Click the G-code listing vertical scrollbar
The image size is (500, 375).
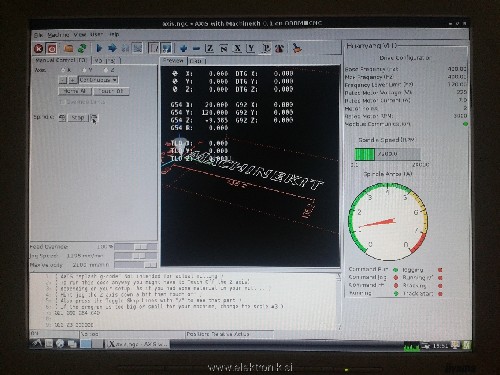coord(339,302)
